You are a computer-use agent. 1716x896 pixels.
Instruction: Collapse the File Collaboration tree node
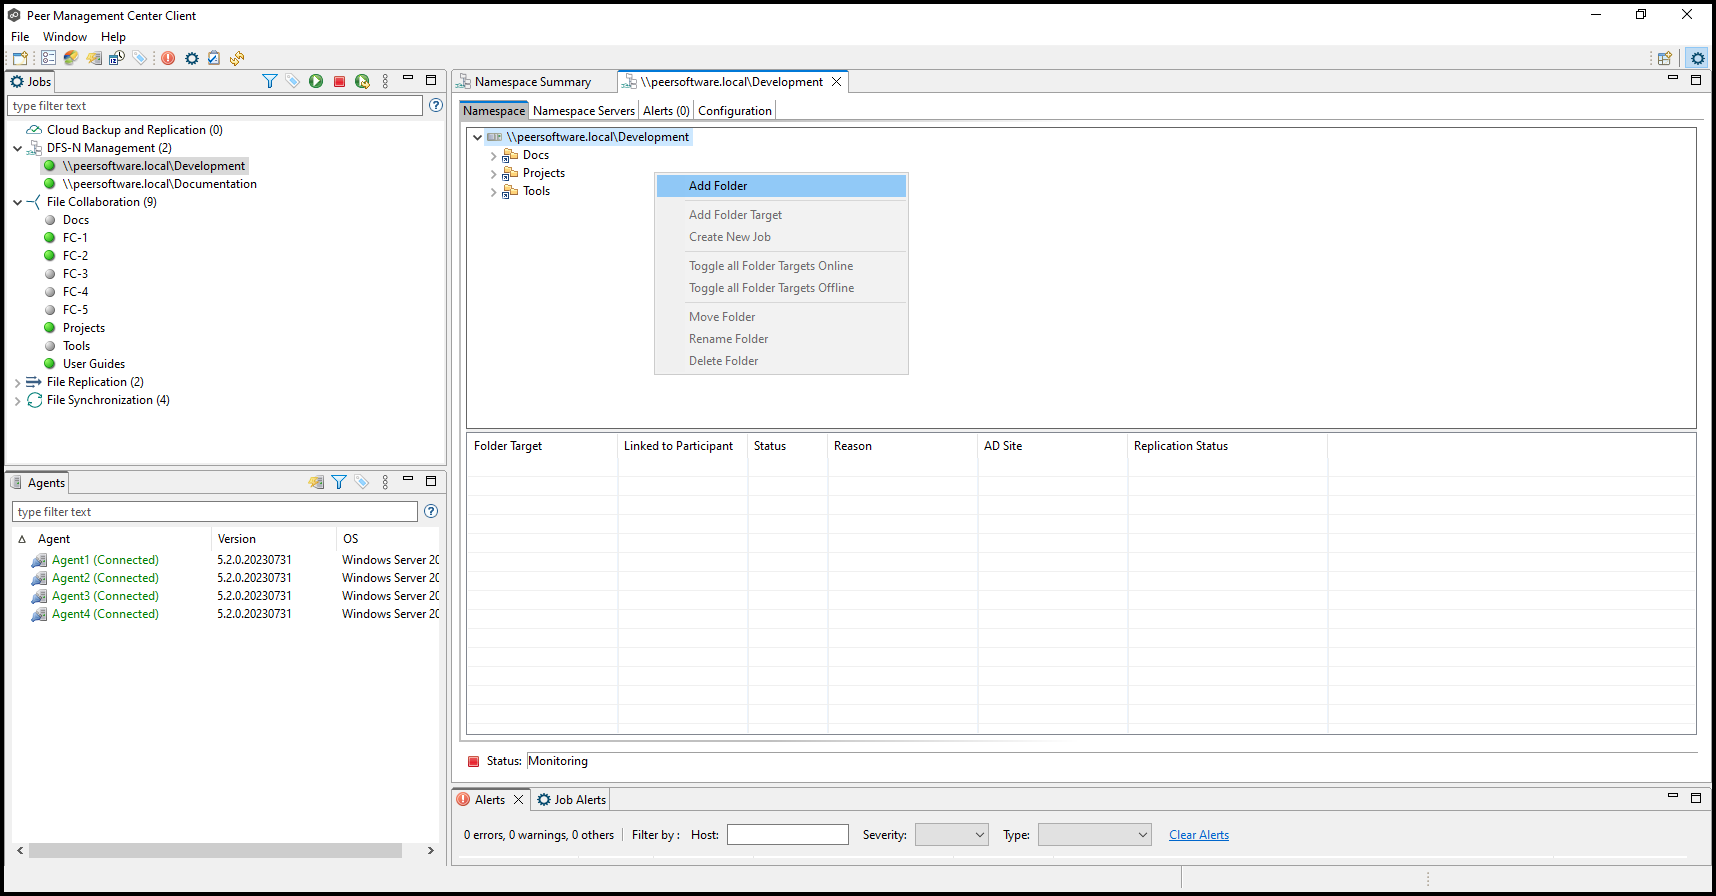tap(17, 203)
